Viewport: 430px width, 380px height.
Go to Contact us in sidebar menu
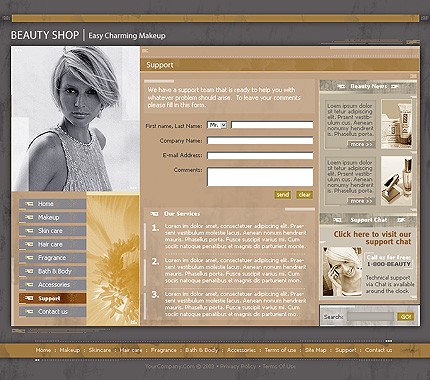(53, 312)
